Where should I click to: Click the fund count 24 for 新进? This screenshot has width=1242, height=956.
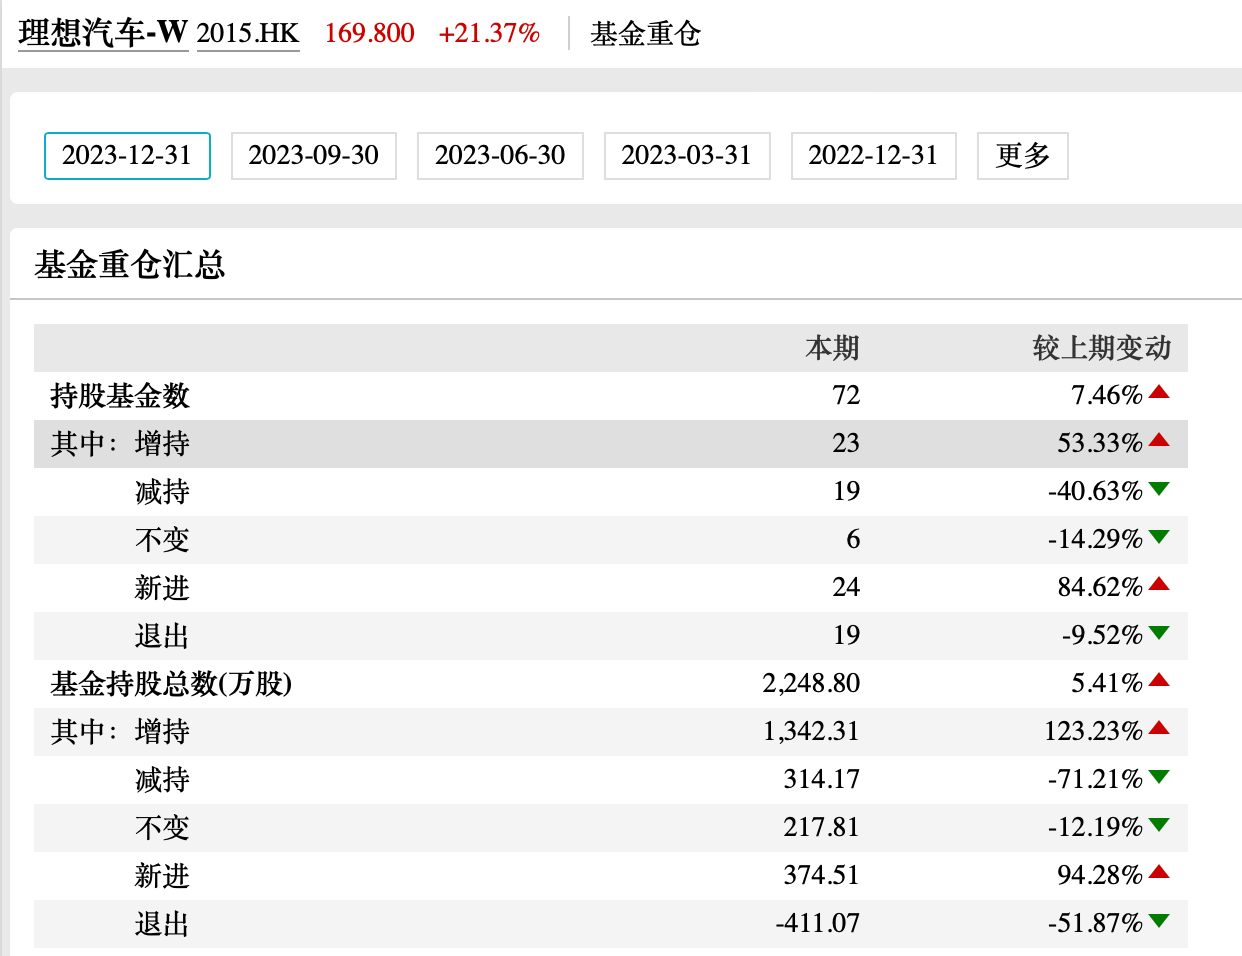tap(846, 588)
